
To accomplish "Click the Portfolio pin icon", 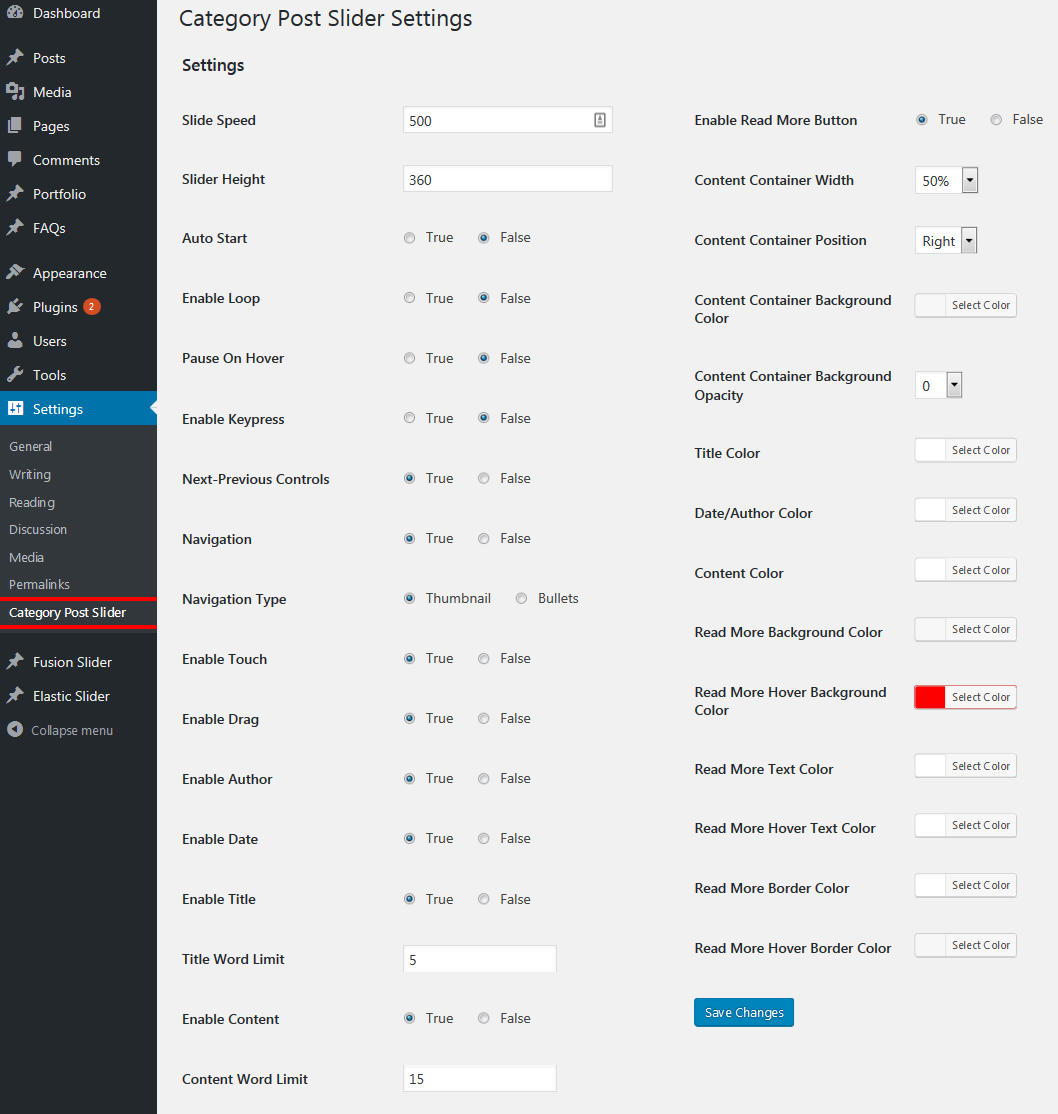I will [x=15, y=193].
